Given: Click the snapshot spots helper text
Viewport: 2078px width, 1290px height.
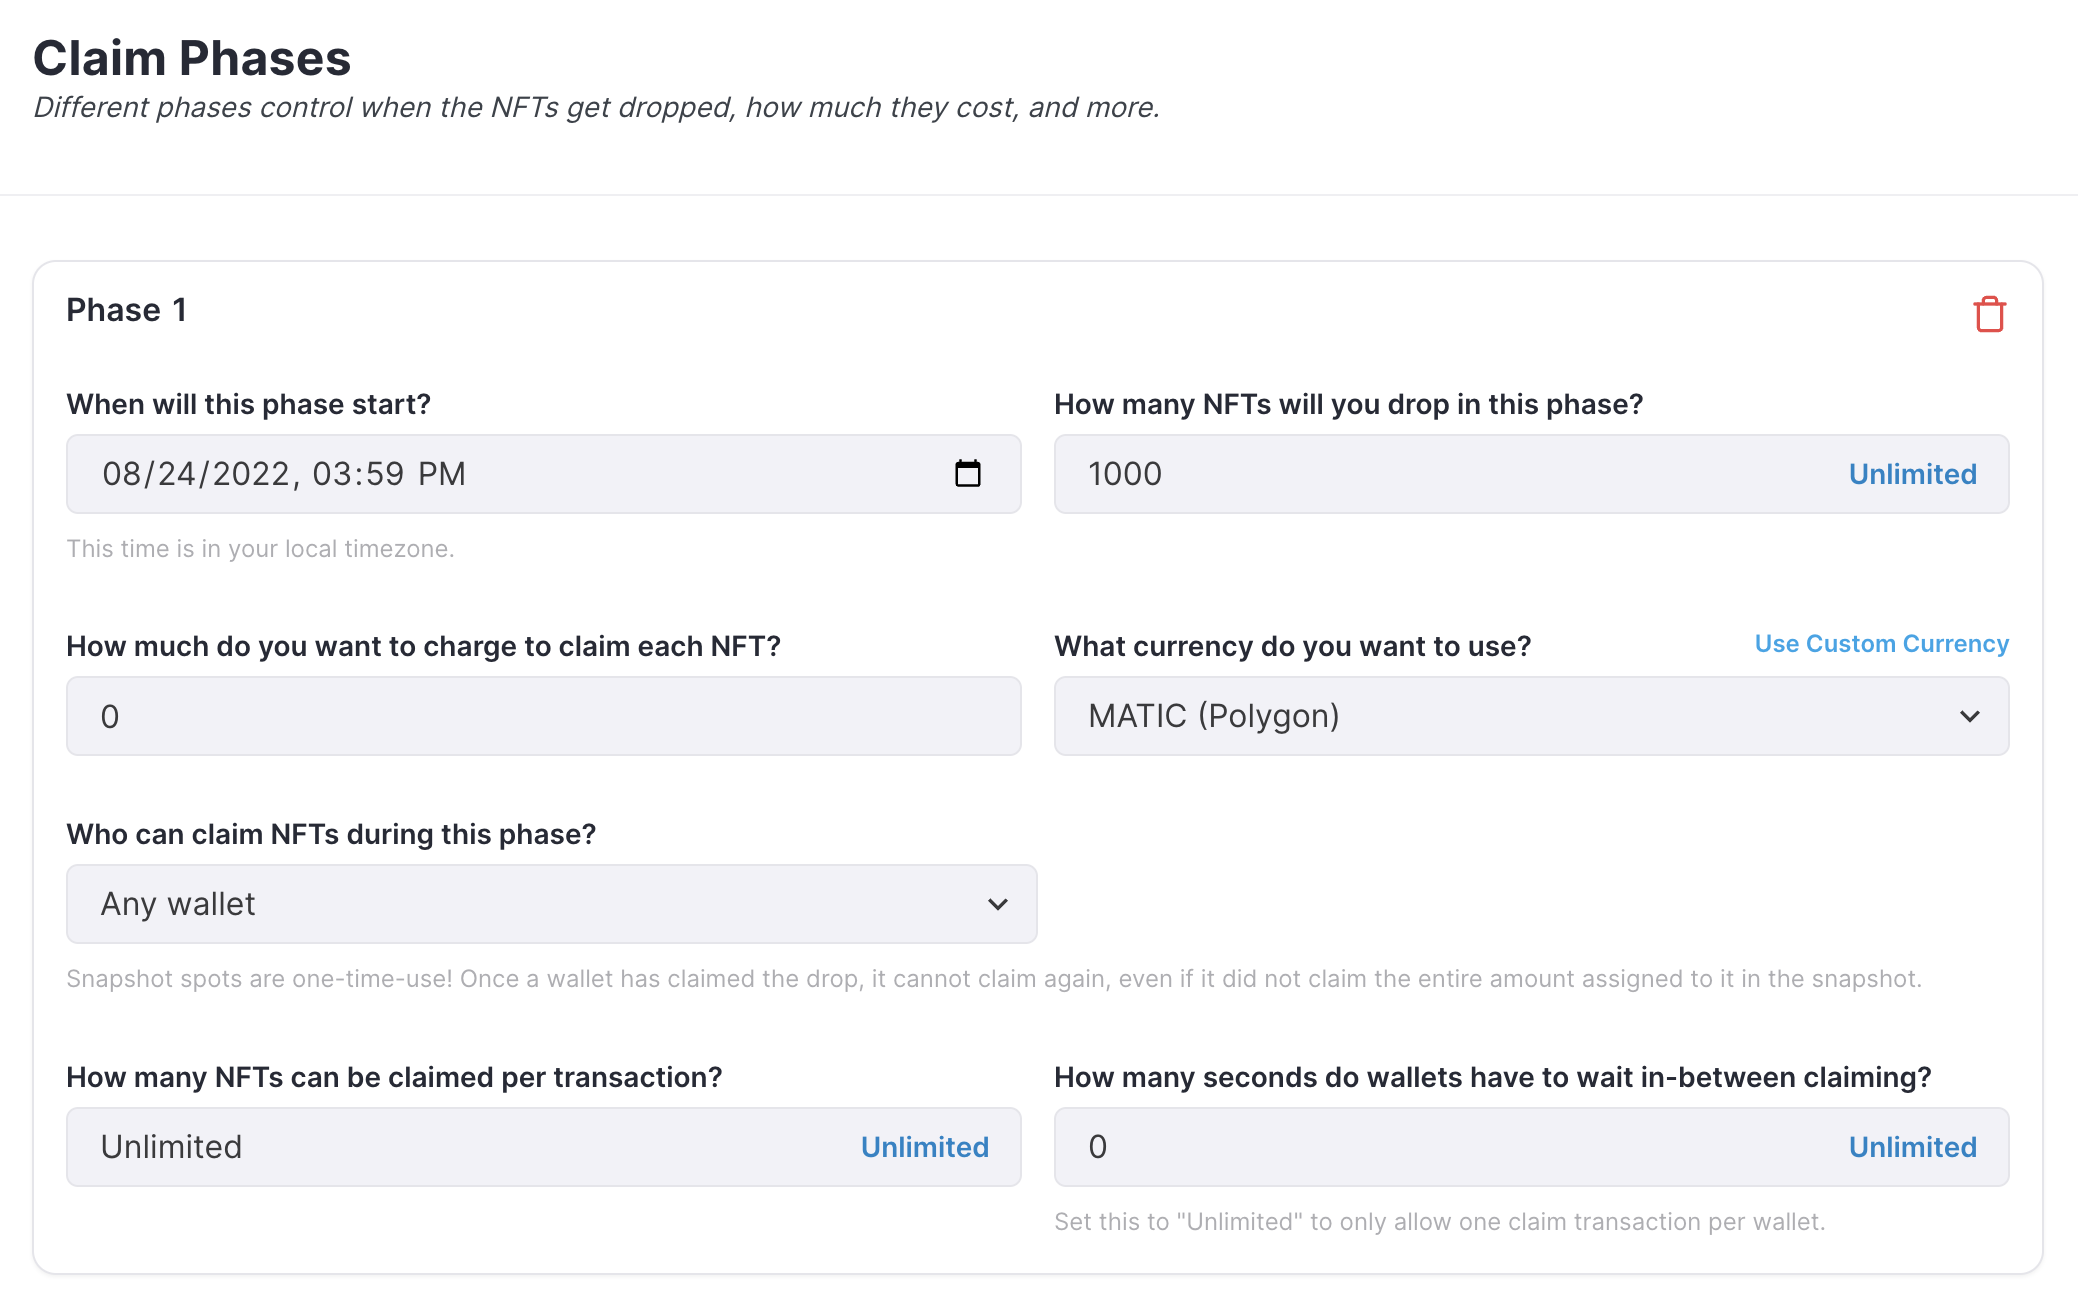Looking at the screenshot, I should (x=993, y=978).
